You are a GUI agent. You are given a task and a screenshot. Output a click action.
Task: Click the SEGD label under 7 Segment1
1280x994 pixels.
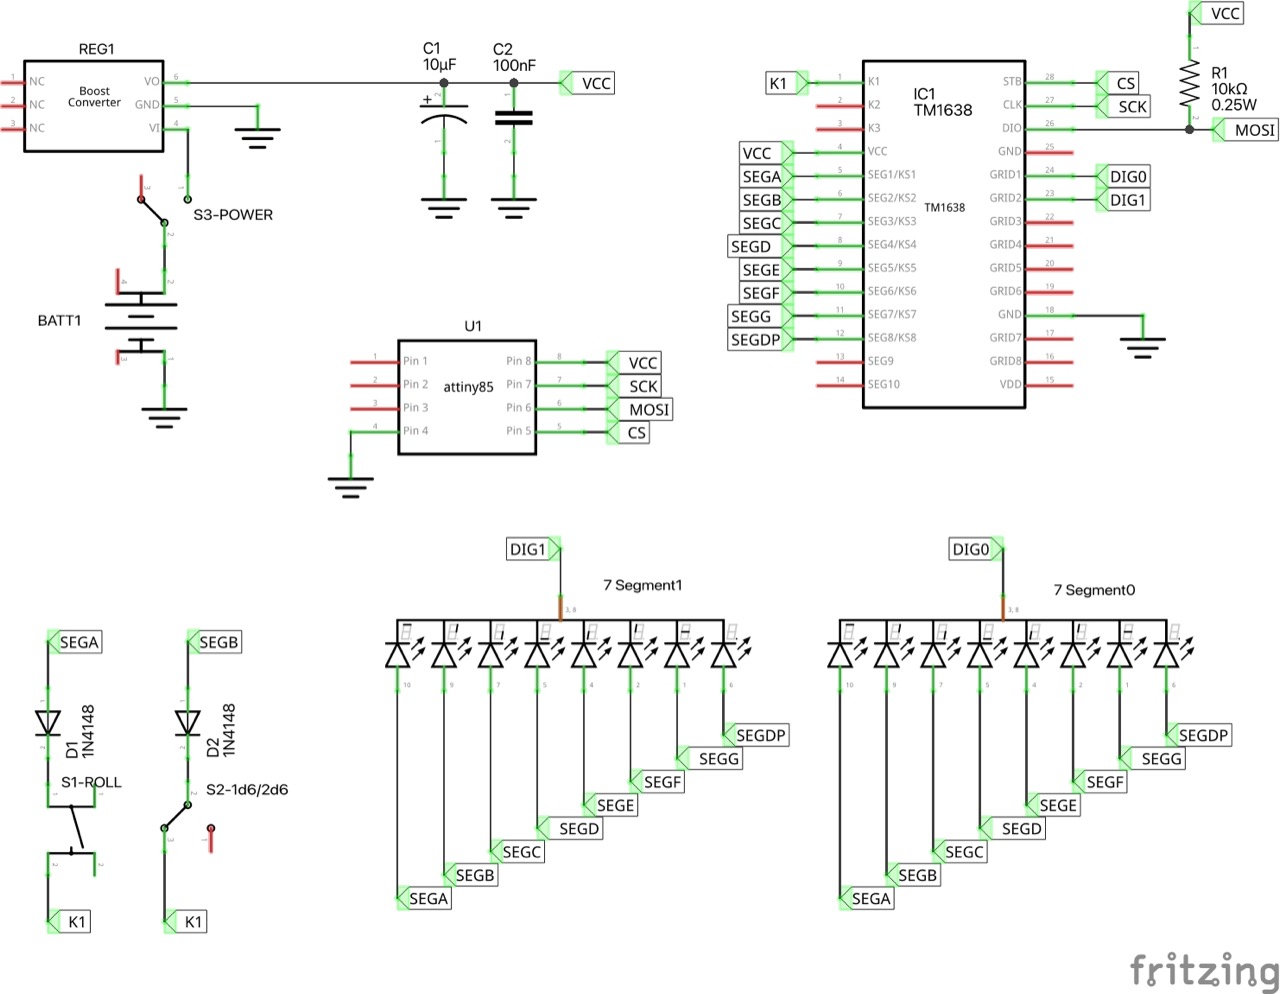click(x=570, y=828)
